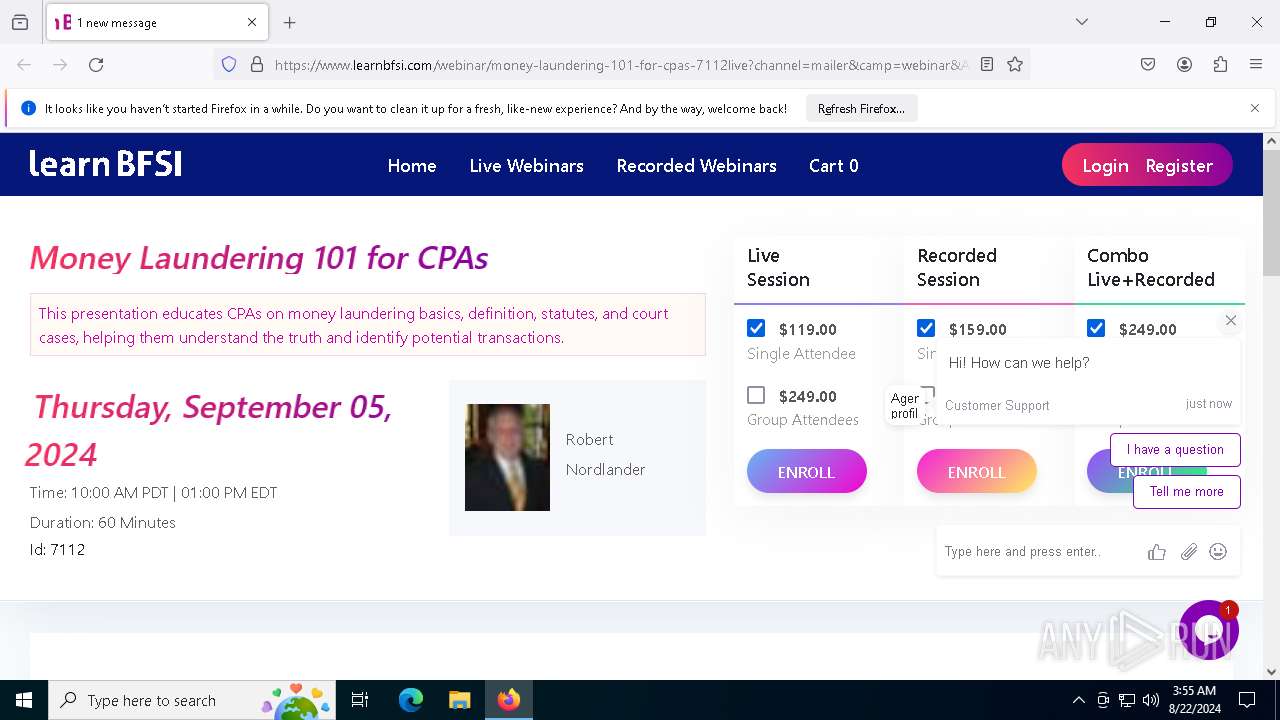The height and width of the screenshot is (720, 1280).
Task: Close the '1 new message' tab
Action: [x=252, y=22]
